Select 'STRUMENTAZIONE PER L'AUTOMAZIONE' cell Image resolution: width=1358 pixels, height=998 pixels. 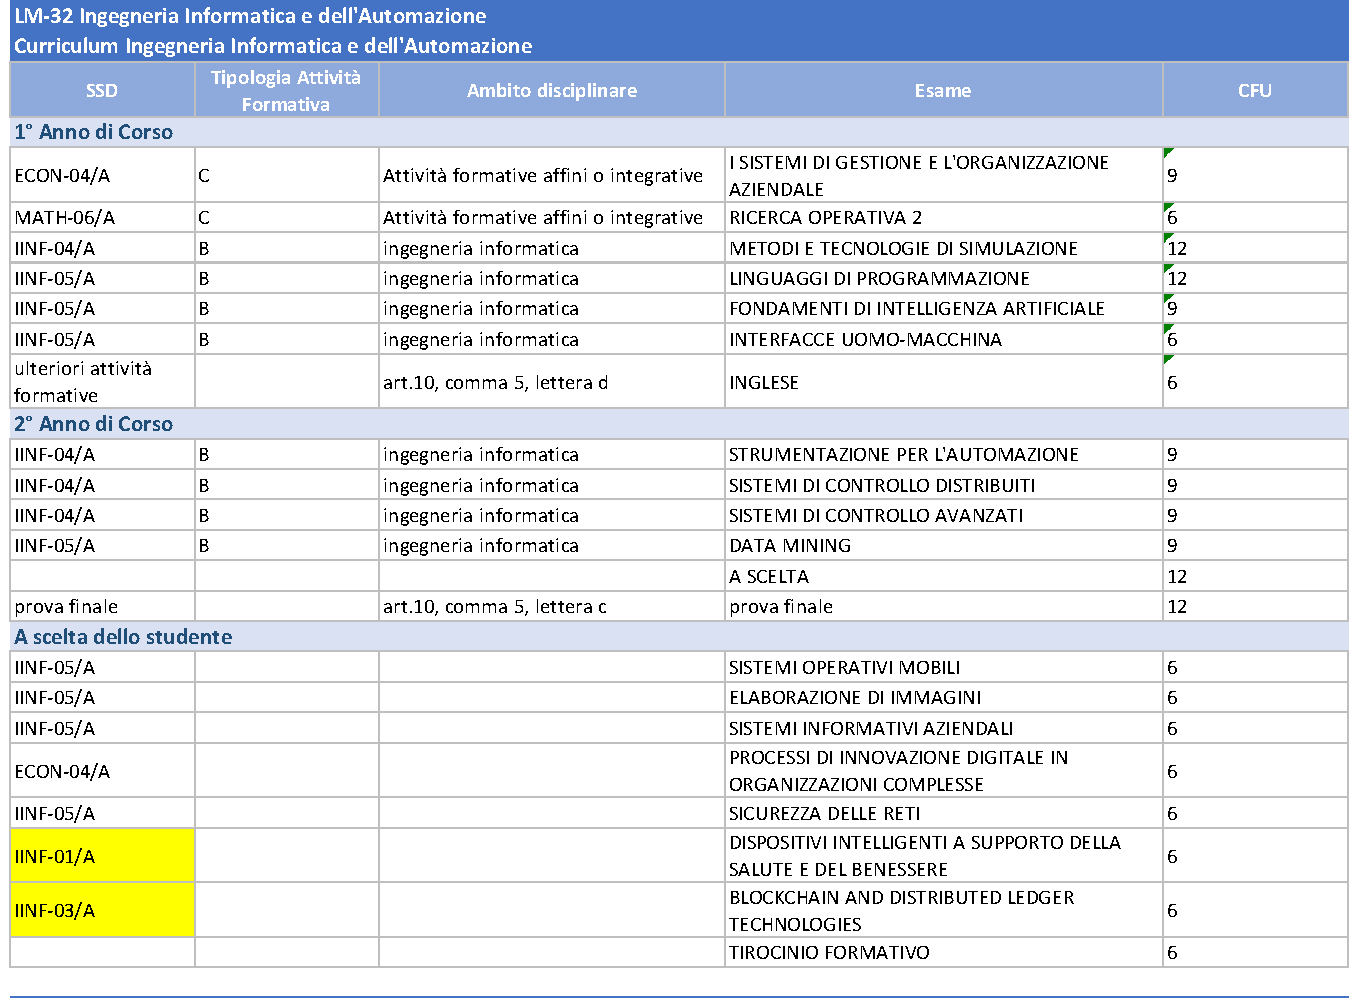[x=943, y=454]
